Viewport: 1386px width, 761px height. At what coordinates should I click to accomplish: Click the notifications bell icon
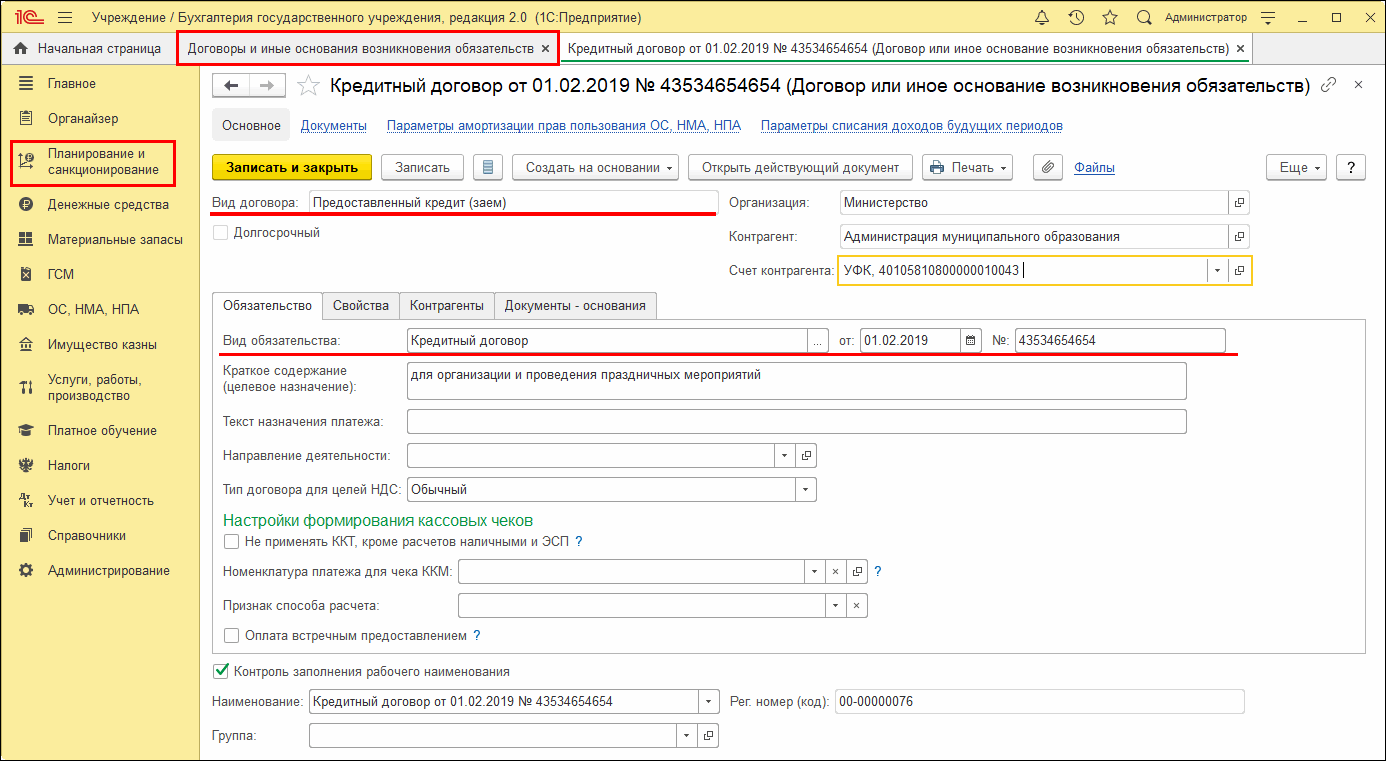click(x=1042, y=18)
